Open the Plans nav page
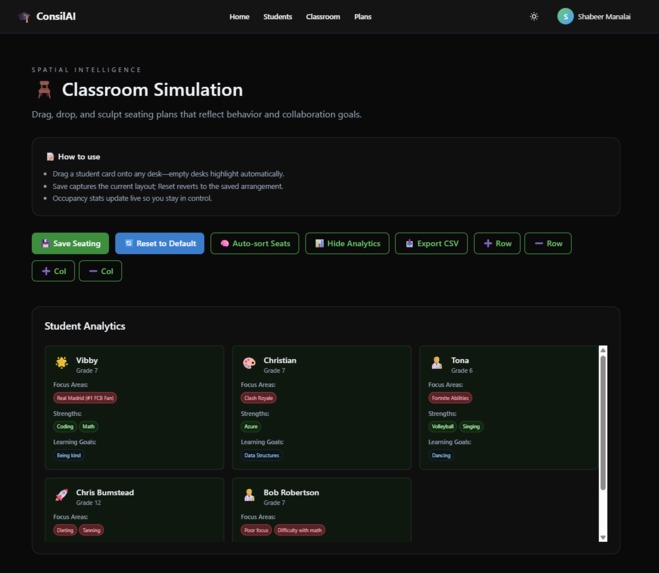The width and height of the screenshot is (659, 573). (x=363, y=17)
